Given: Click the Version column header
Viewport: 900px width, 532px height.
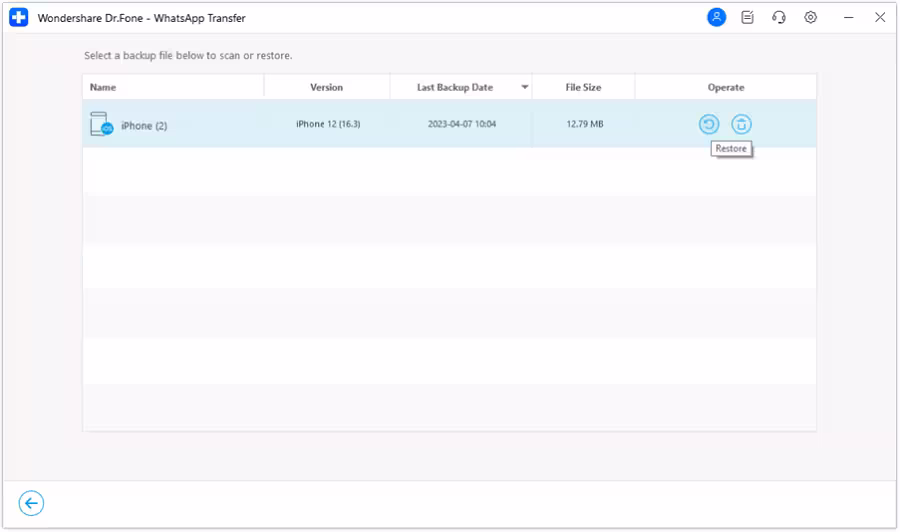Looking at the screenshot, I should point(327,87).
